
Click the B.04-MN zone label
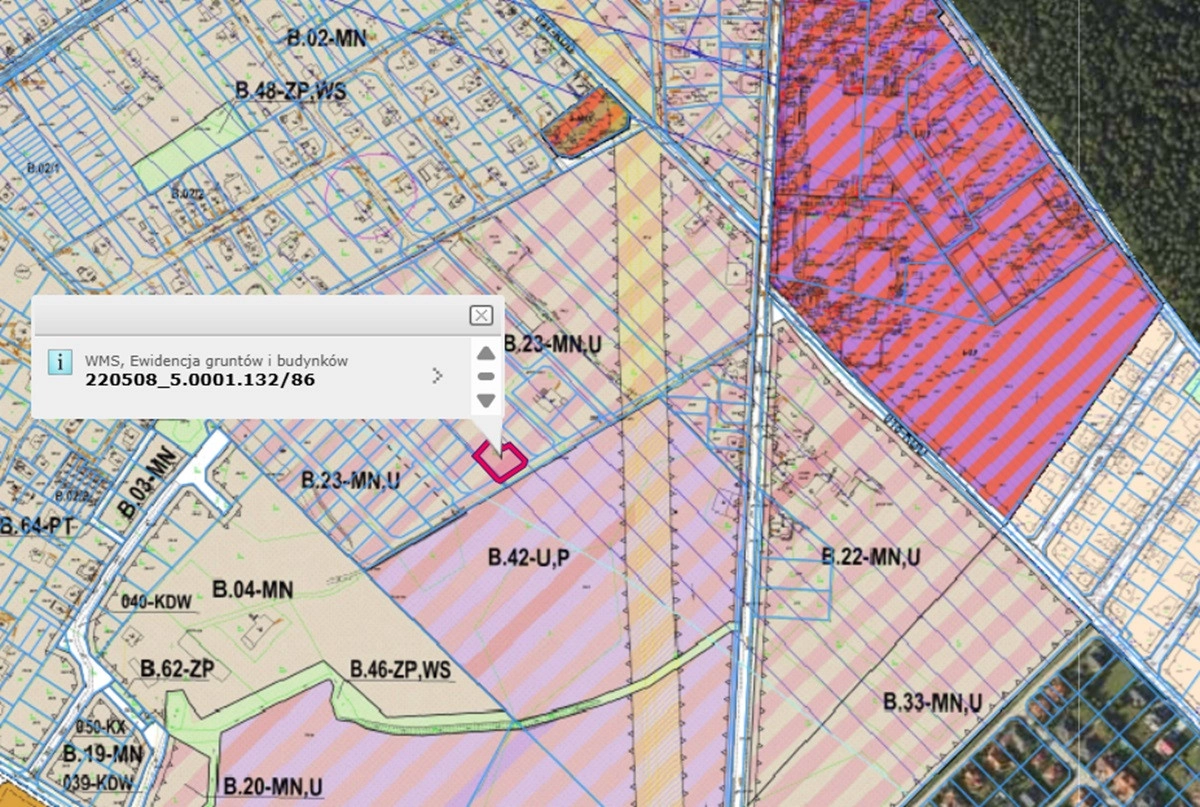point(253,590)
